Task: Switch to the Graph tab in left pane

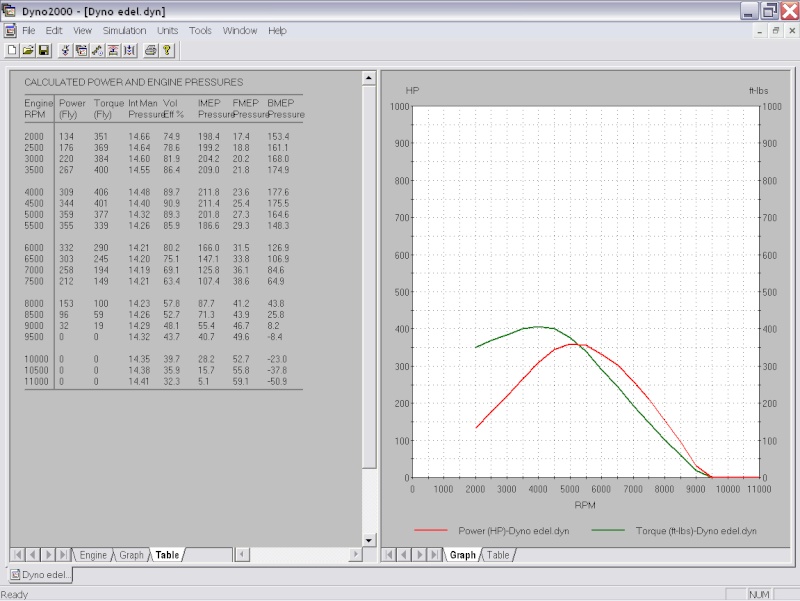Action: [x=131, y=555]
